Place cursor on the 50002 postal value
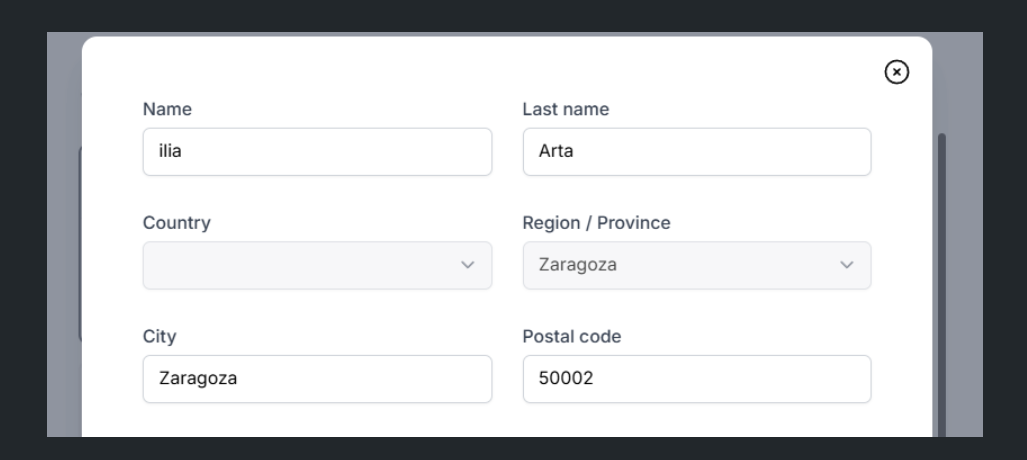This screenshot has height=460, width=1027. tap(566, 378)
